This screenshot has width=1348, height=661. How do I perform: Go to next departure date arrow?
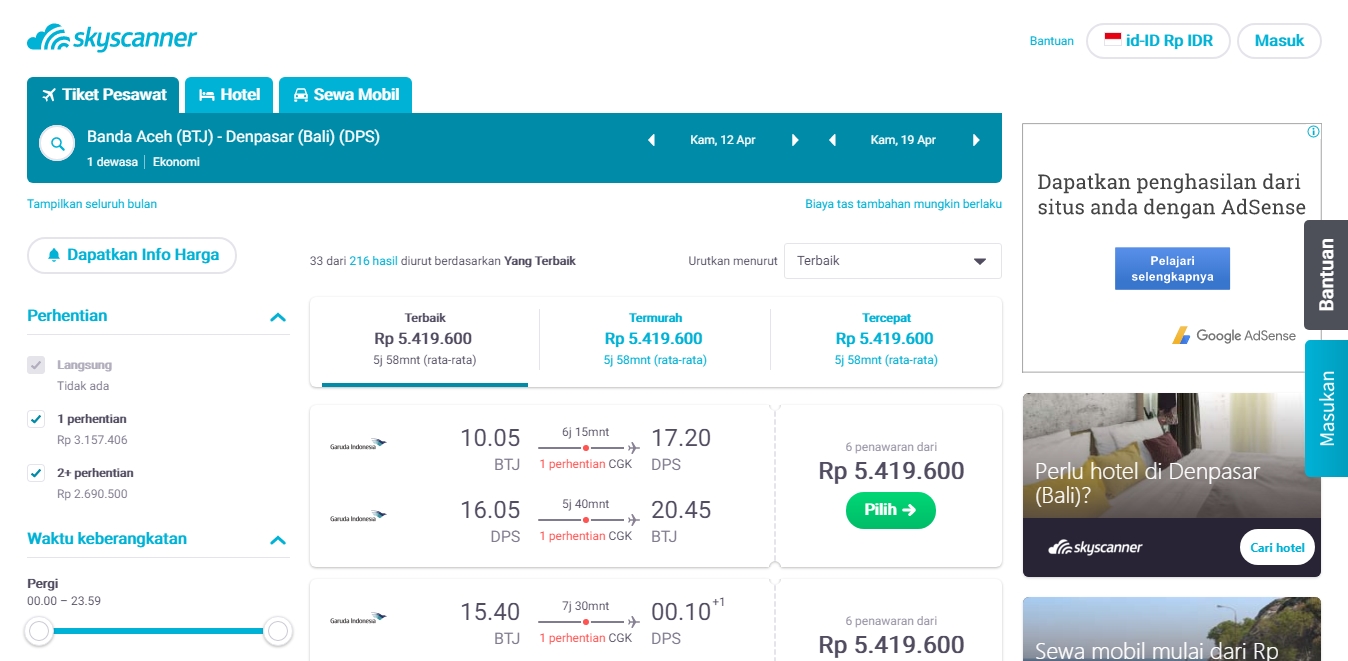(795, 140)
